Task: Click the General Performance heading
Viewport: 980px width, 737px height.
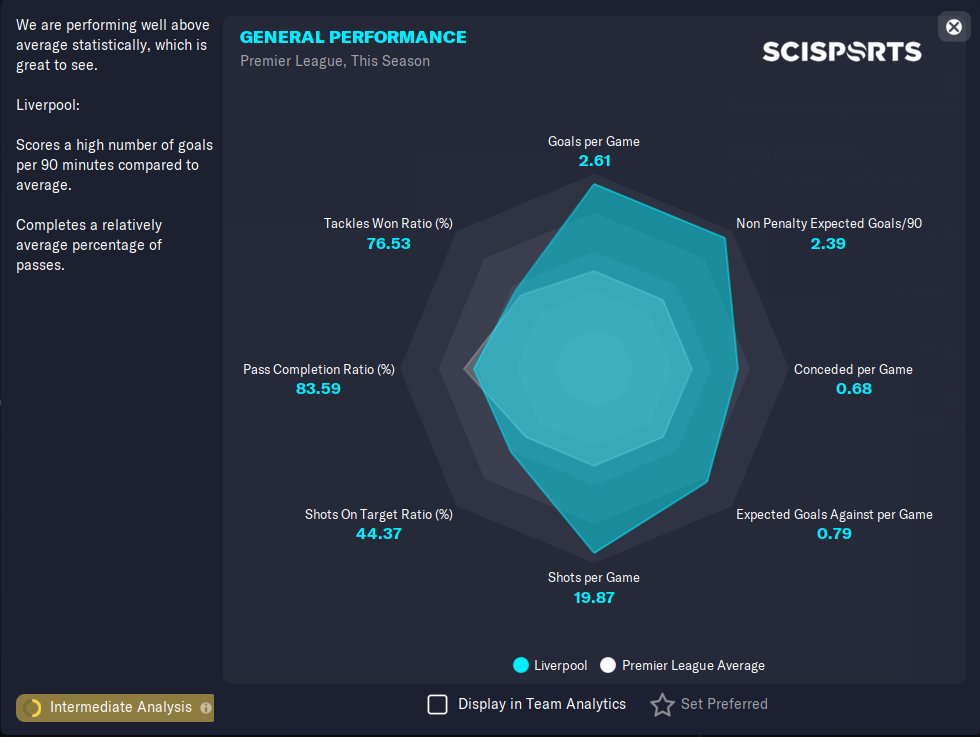Action: 353,37
